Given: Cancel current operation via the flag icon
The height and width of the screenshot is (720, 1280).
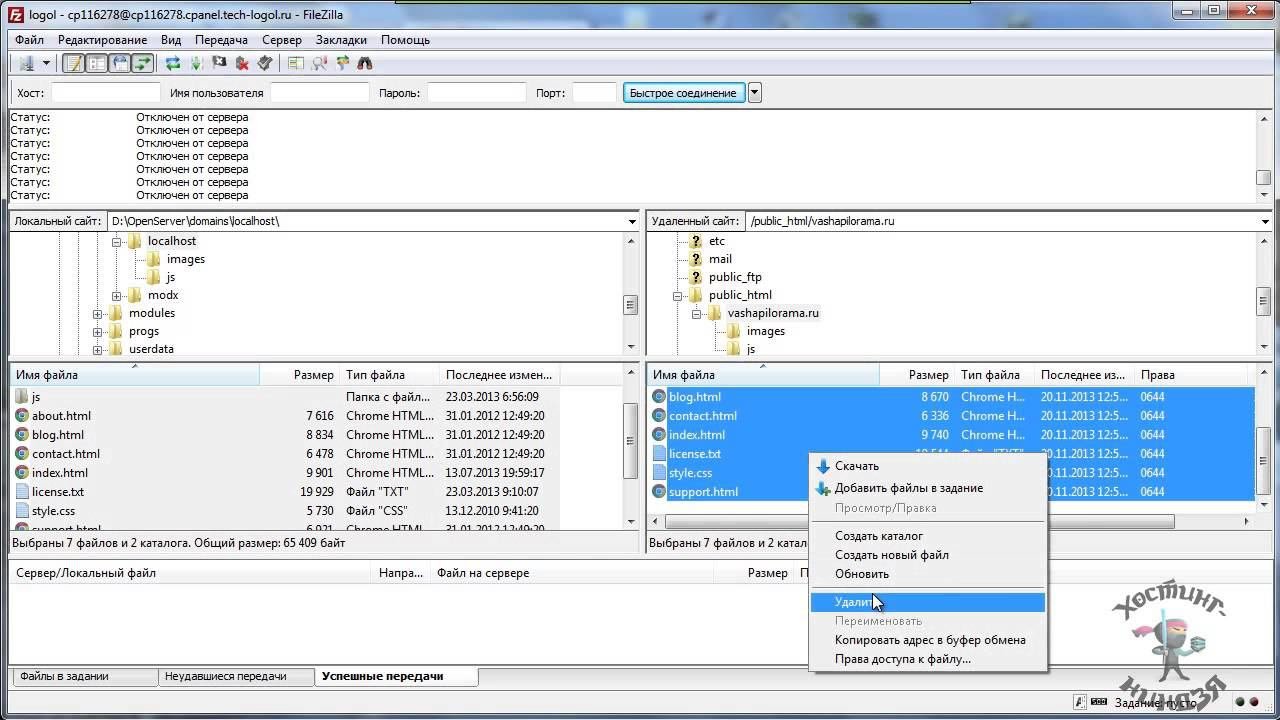Looking at the screenshot, I should tap(219, 63).
